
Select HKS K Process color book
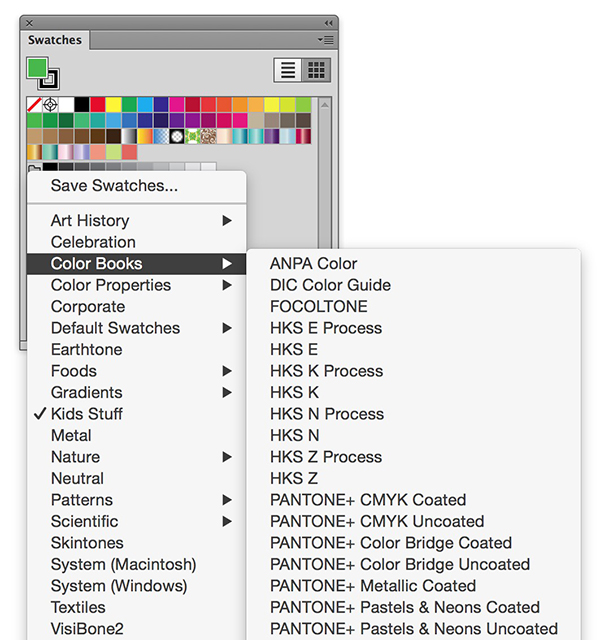pos(413,371)
